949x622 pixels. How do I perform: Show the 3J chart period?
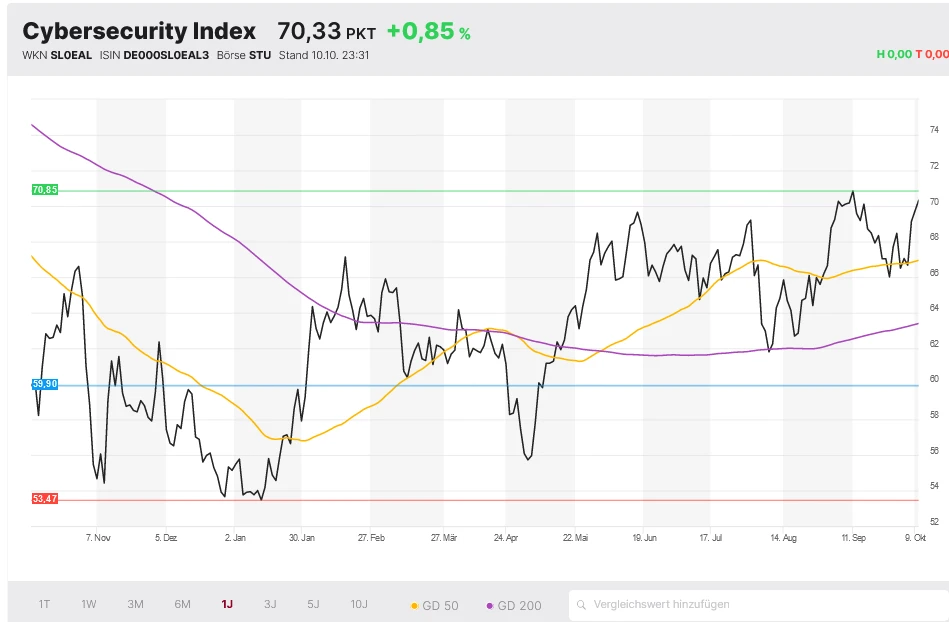270,604
